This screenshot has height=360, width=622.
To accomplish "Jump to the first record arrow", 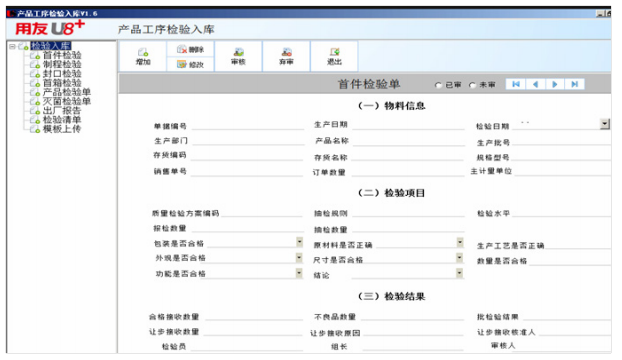I will pyautogui.click(x=516, y=84).
